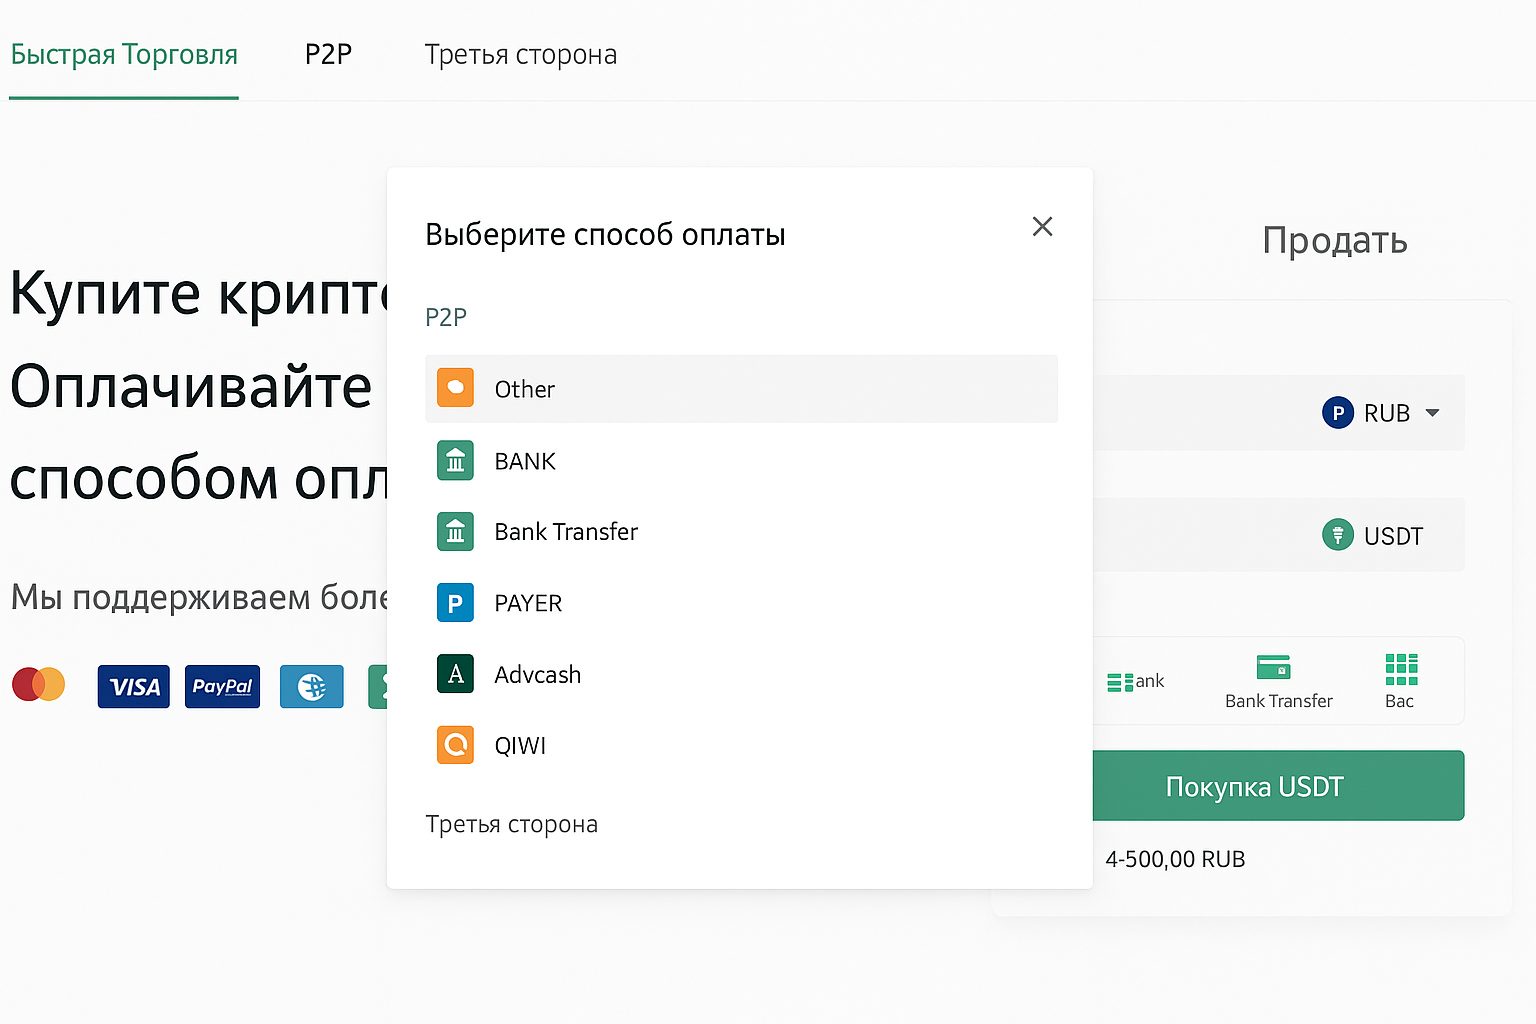Viewport: 1536px width, 1024px height.
Task: Click the blue PAYER logo icon
Action: pyautogui.click(x=455, y=603)
